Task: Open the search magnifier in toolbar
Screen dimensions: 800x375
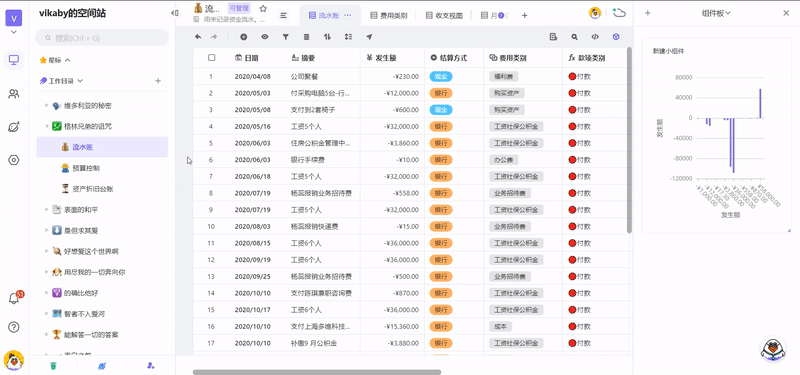Action: pyautogui.click(x=574, y=37)
